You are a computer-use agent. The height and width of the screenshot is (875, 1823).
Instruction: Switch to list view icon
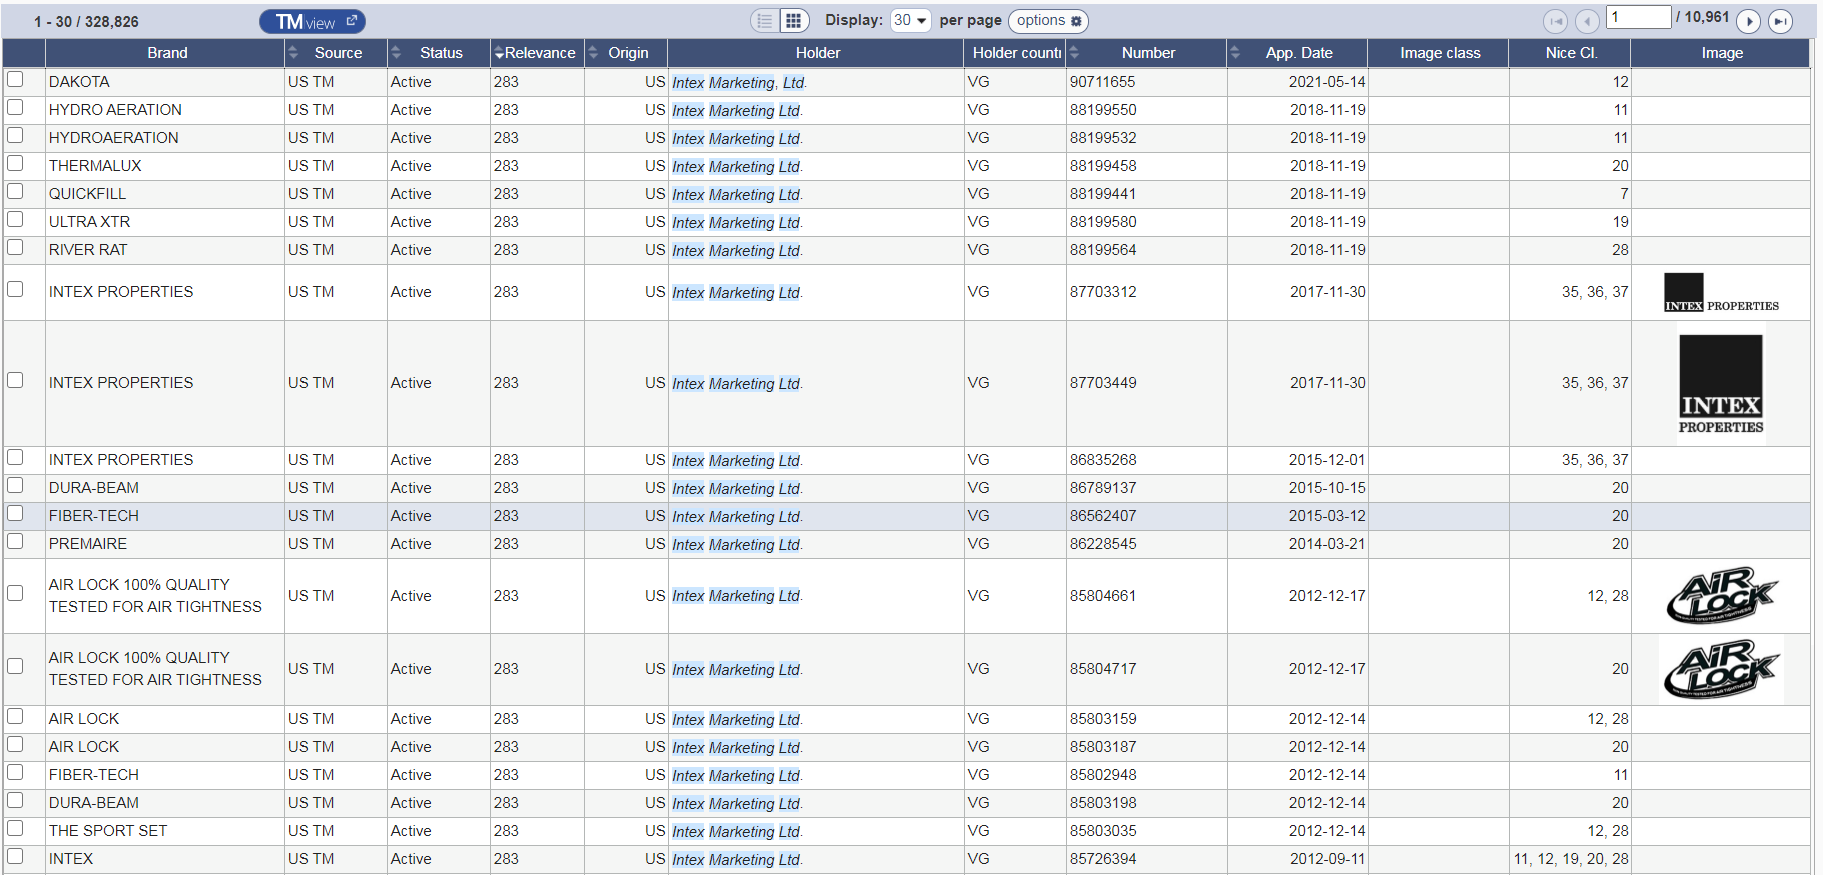766,21
